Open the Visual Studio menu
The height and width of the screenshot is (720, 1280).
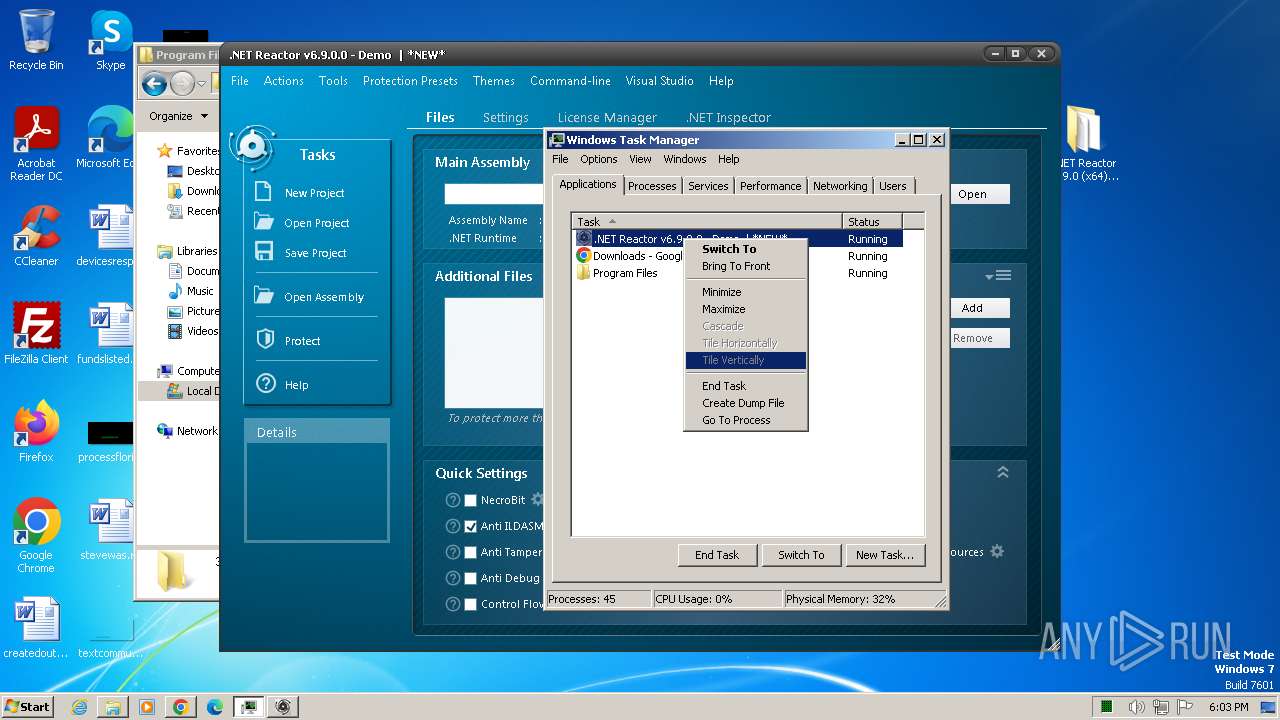point(659,81)
